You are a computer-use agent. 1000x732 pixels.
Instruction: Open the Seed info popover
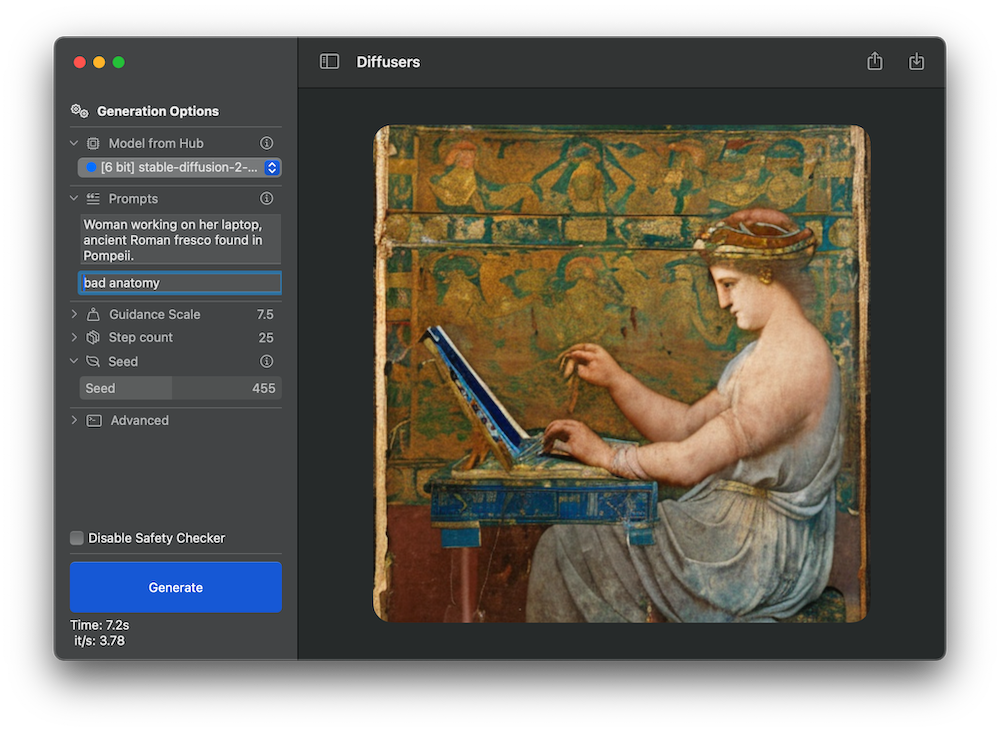266,361
